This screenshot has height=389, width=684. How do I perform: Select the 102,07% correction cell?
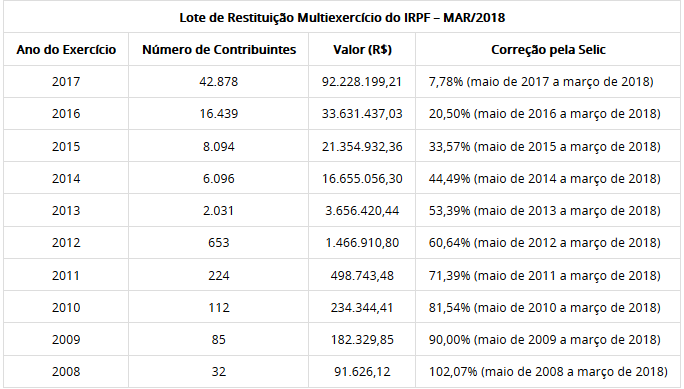point(548,372)
